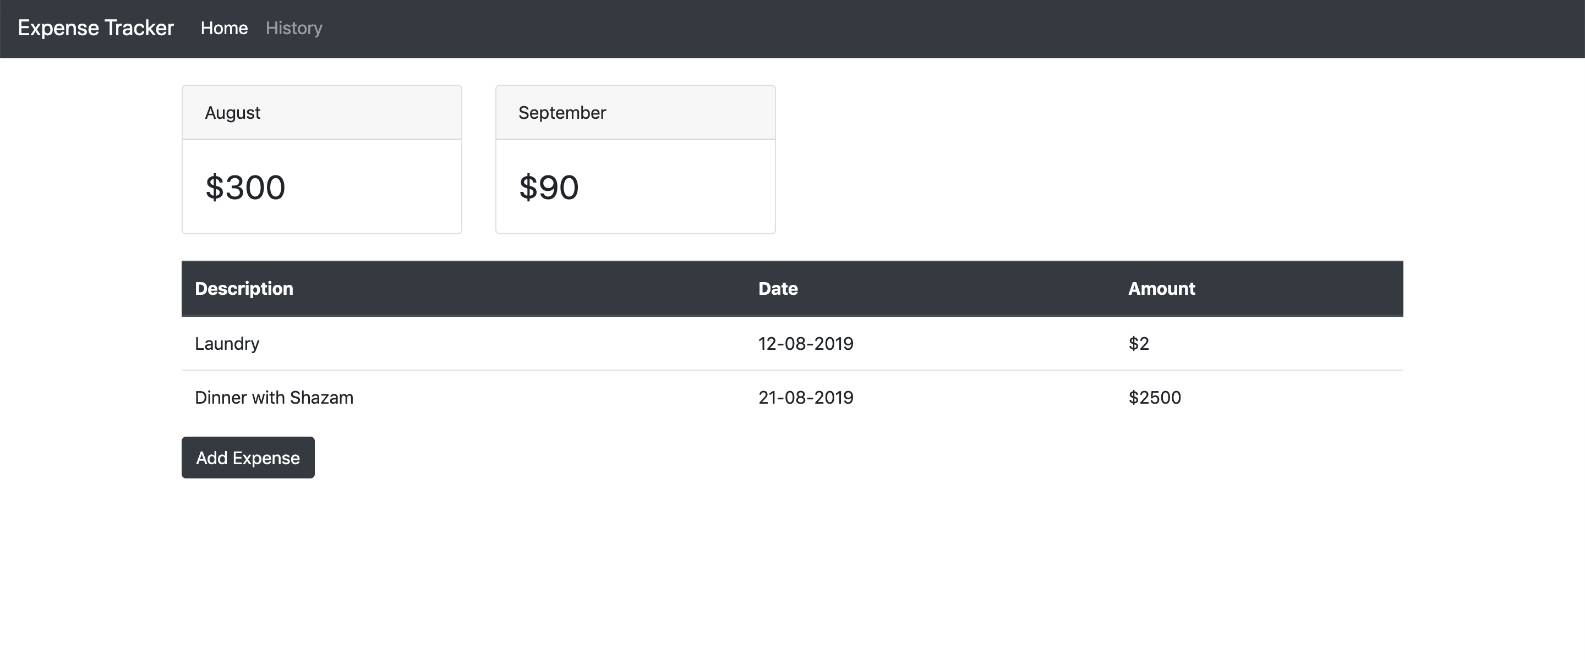This screenshot has width=1585, height=661.
Task: Navigate to the Home page
Action: pos(223,28)
